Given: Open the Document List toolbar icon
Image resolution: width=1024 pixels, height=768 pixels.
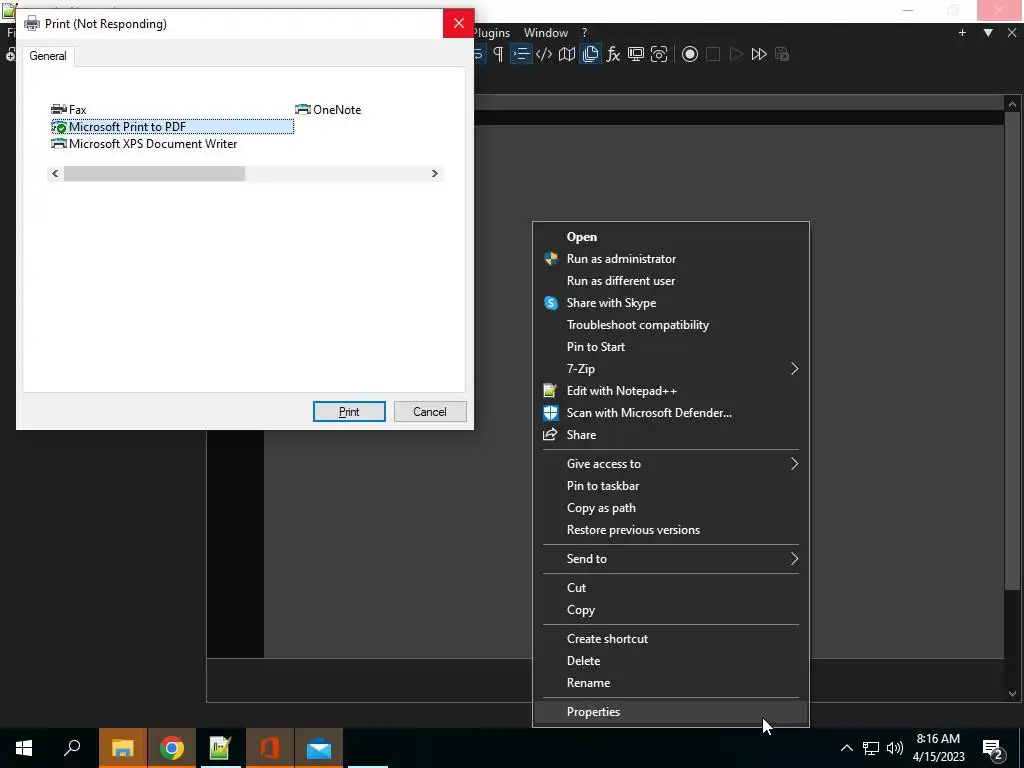Looking at the screenshot, I should coord(590,54).
